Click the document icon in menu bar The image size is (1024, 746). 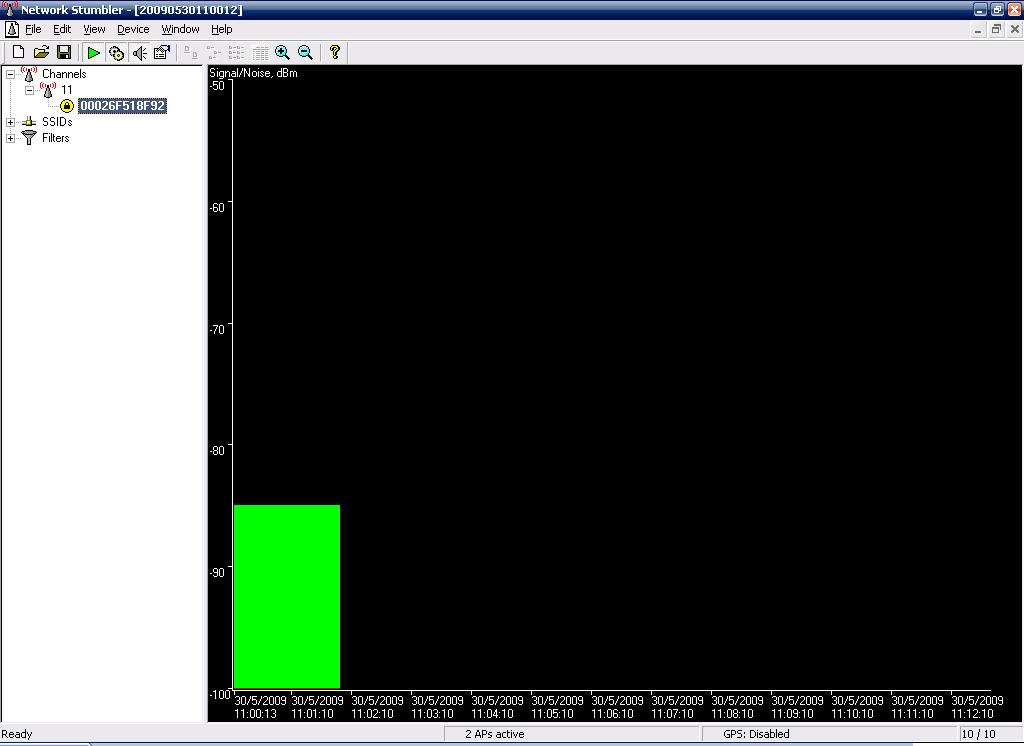[x=12, y=29]
